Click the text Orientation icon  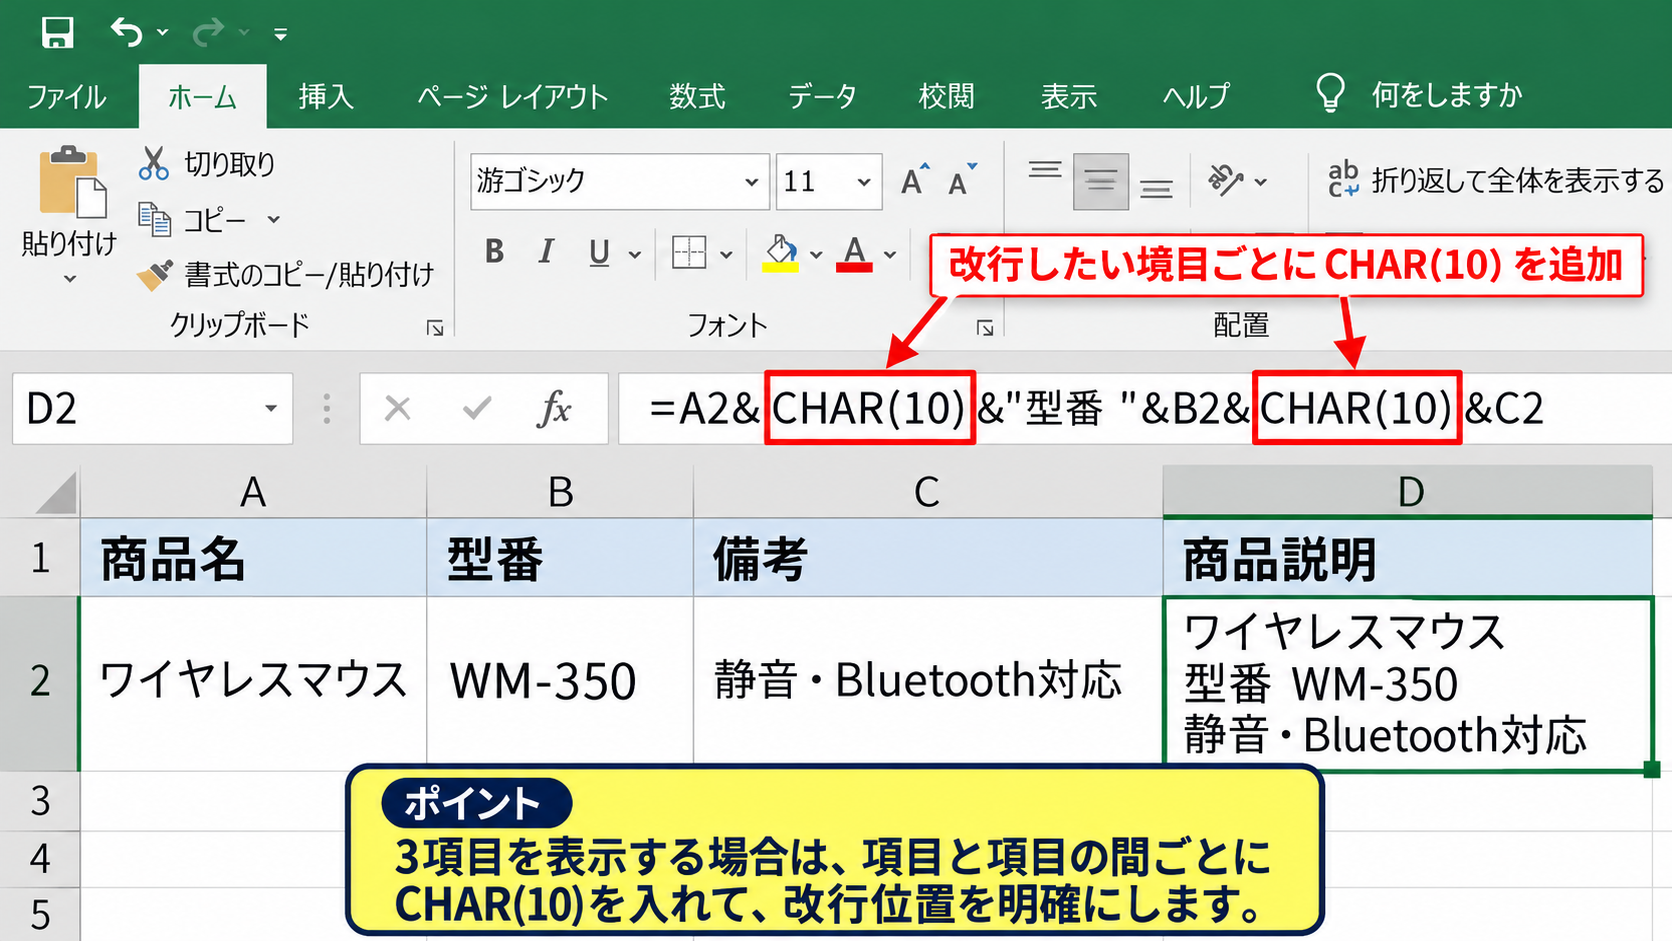(x=1226, y=181)
